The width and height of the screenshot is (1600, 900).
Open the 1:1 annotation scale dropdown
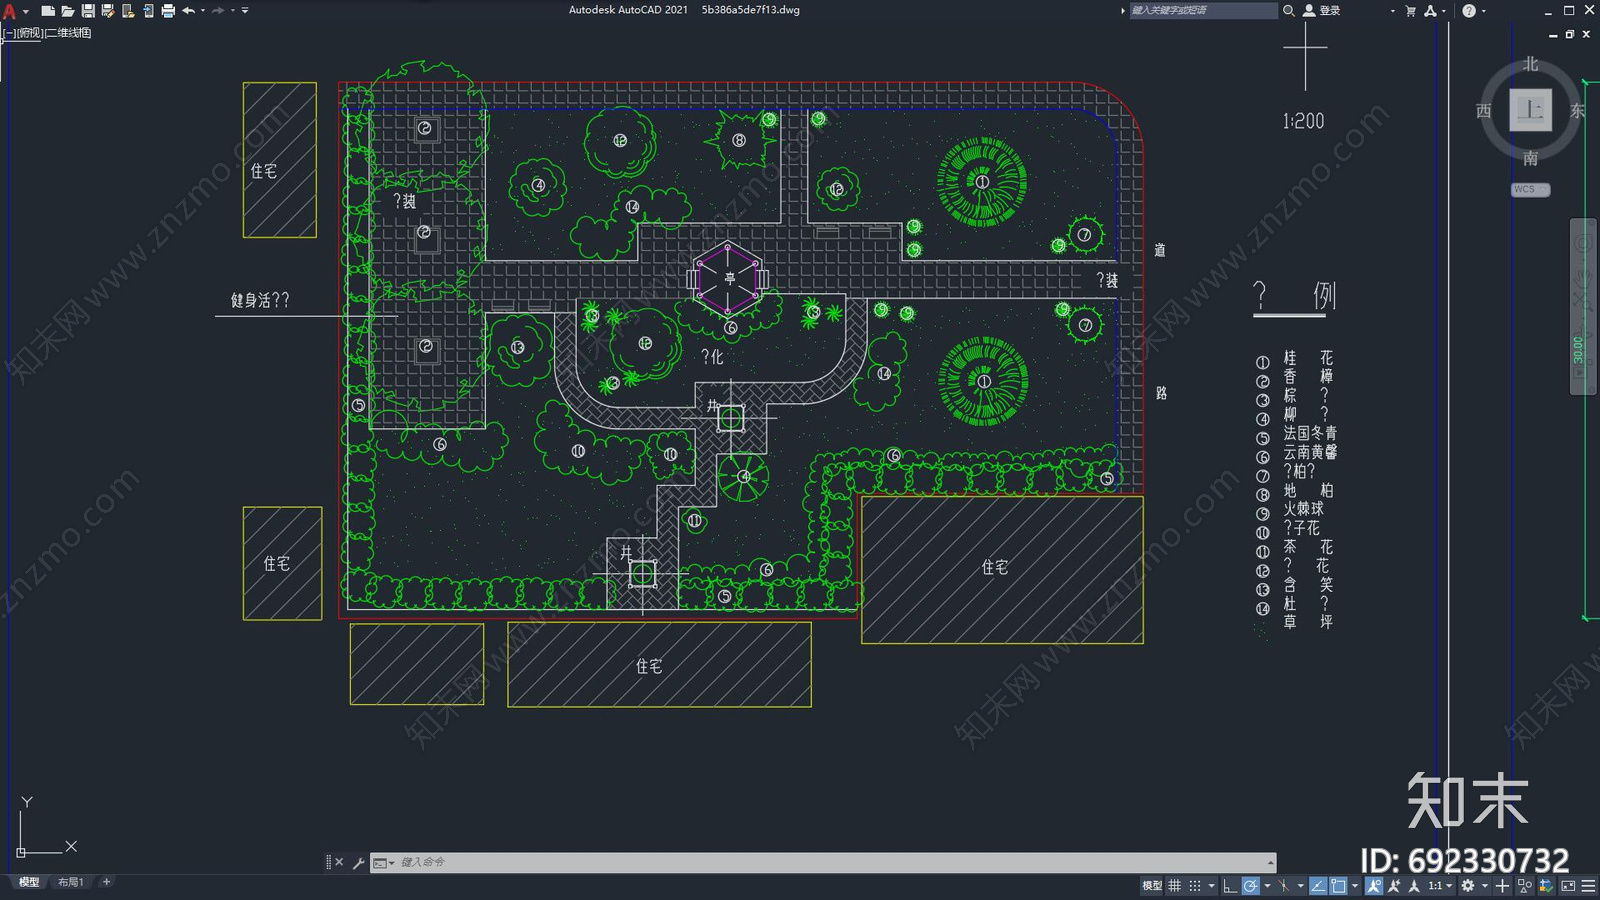1440,885
